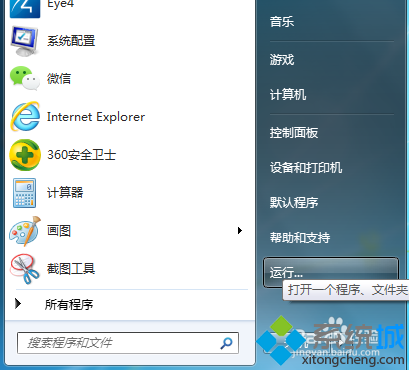Click the 系统配置 monitor icon
The image size is (409, 370).
25,41
